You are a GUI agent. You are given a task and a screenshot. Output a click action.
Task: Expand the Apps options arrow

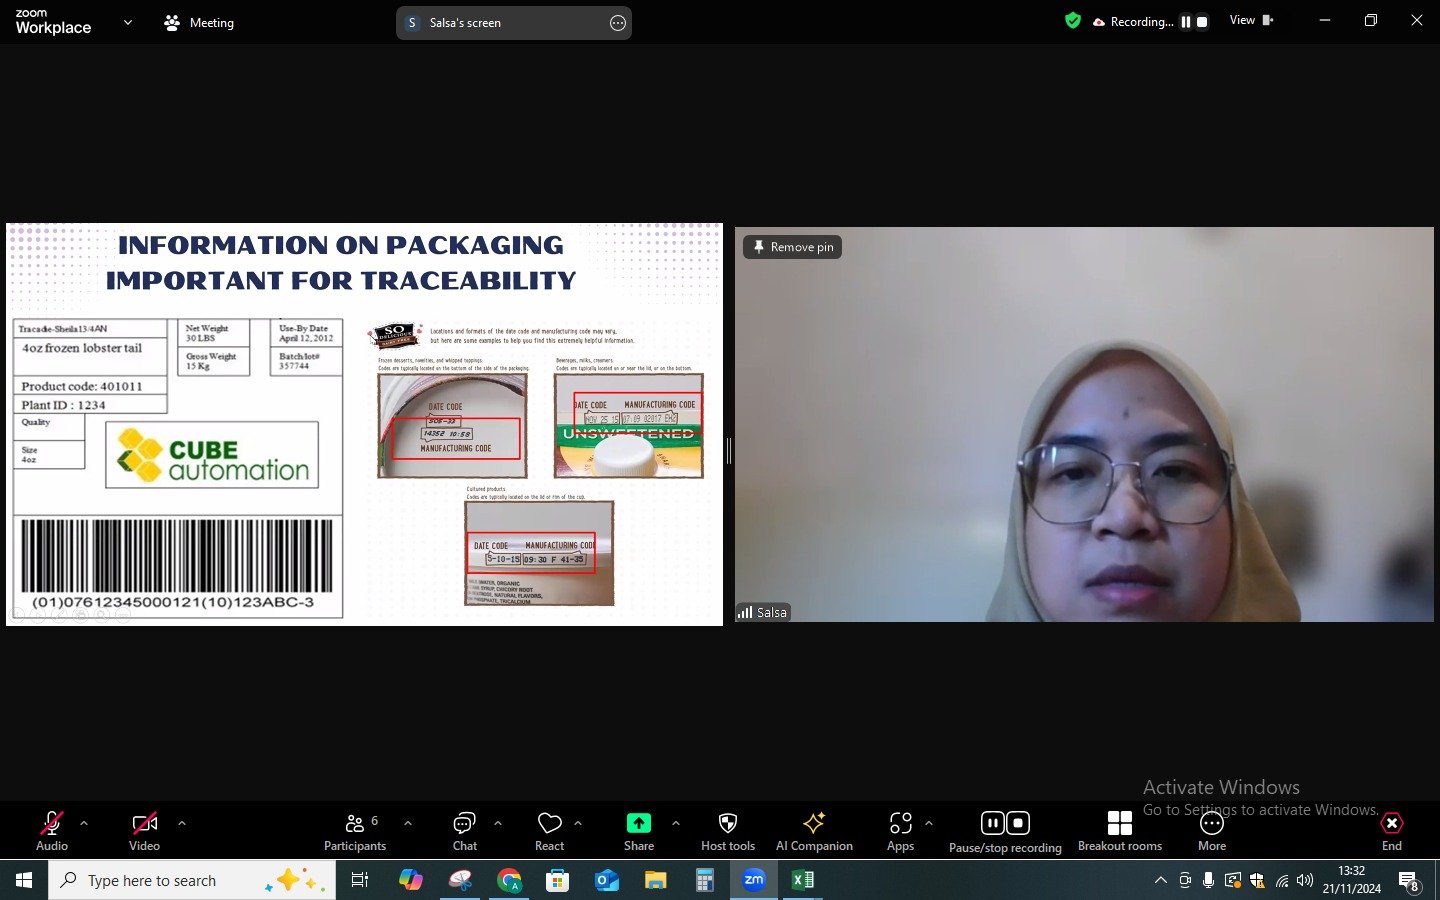(x=929, y=823)
